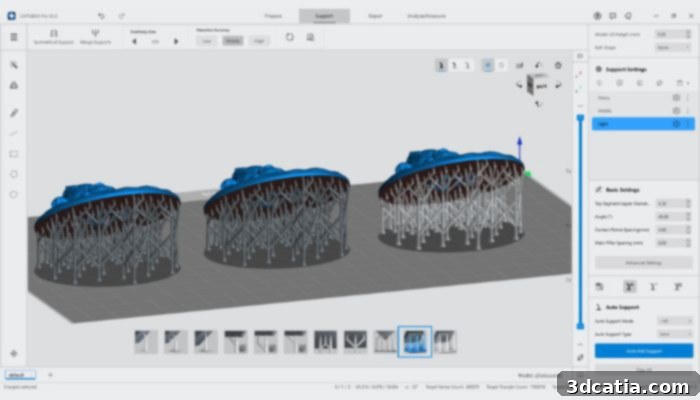Click the user account icon in title bar
The height and width of the screenshot is (400, 700).
point(597,16)
